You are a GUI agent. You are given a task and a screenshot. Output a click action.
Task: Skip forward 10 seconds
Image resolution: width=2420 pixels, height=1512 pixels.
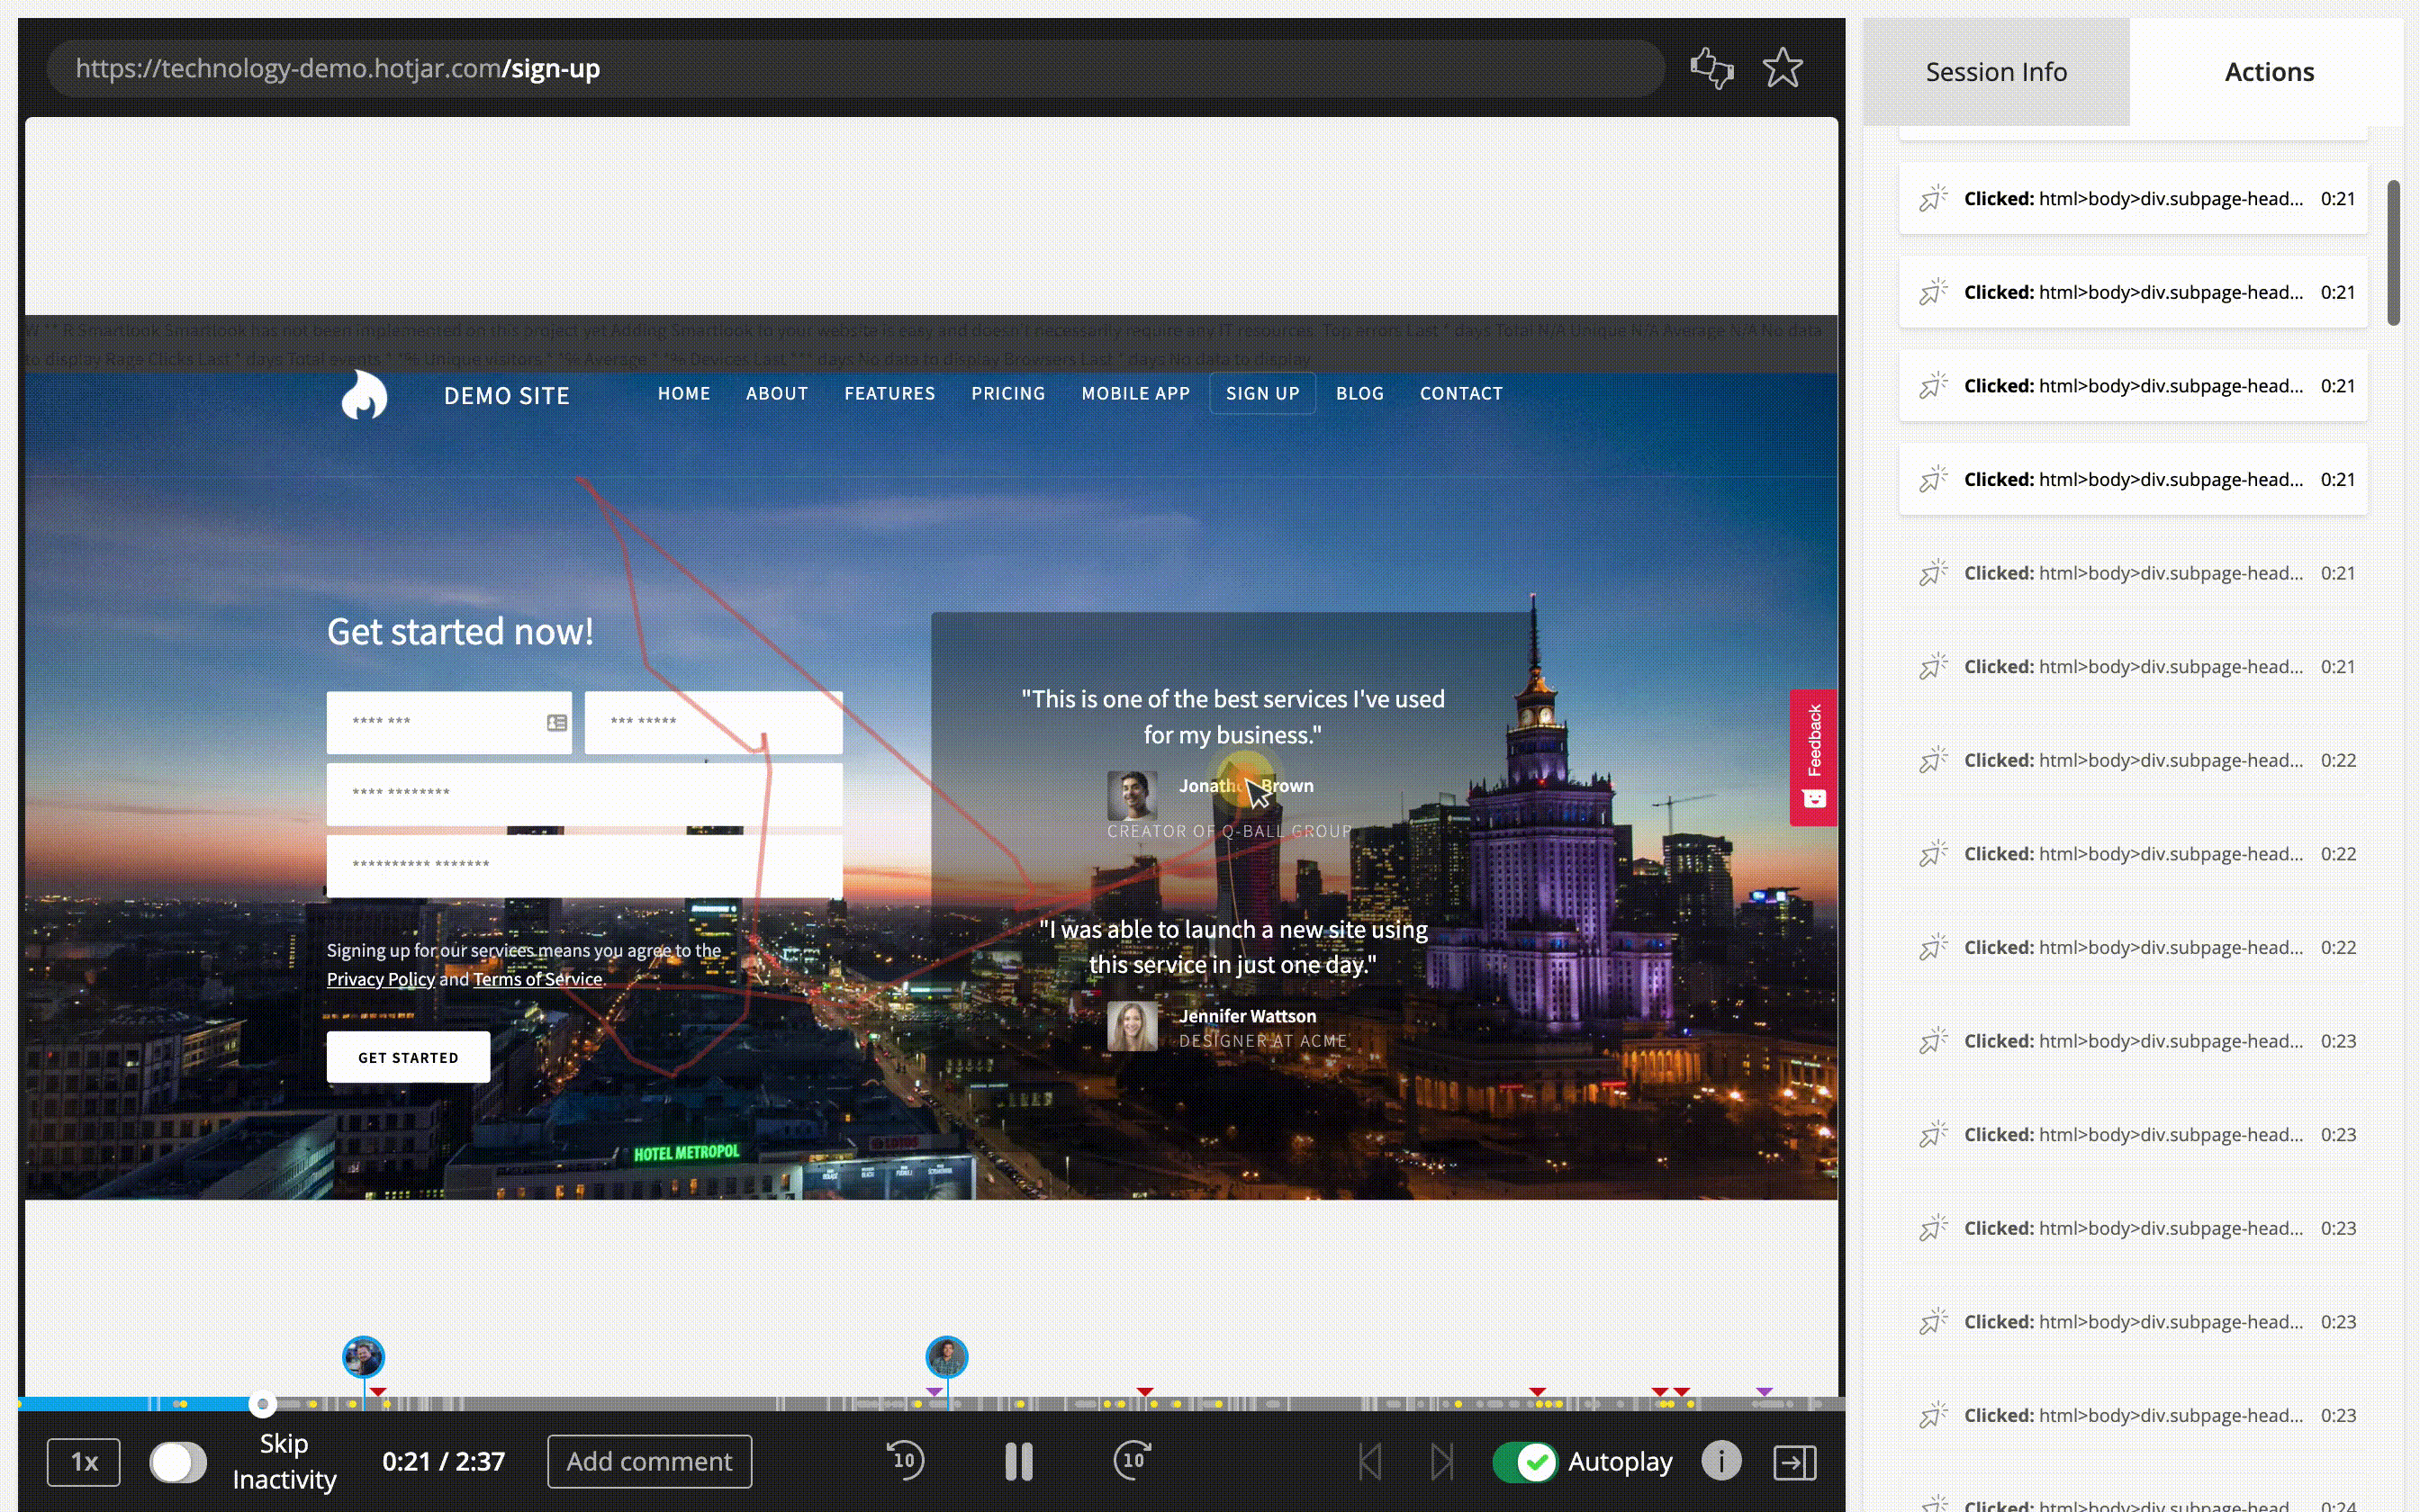[1132, 1460]
